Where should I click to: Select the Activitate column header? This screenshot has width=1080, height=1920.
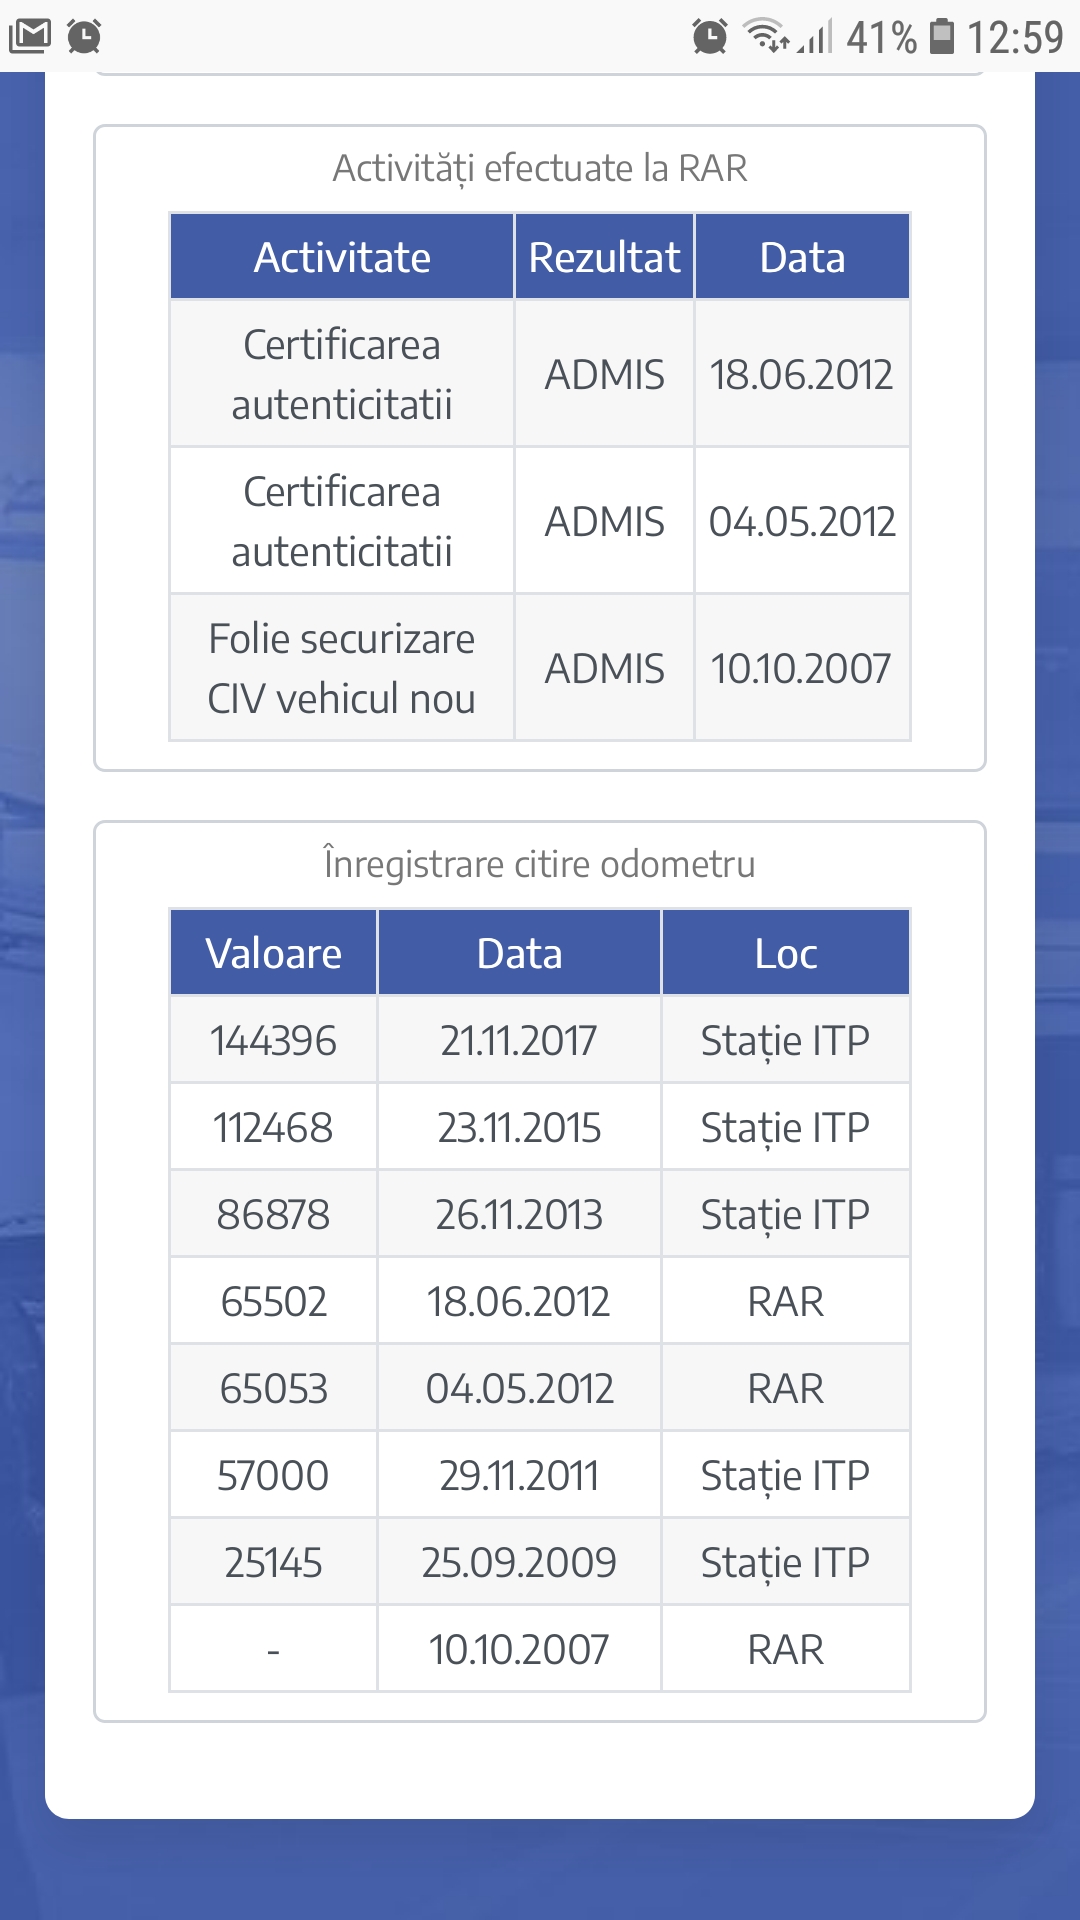point(342,257)
